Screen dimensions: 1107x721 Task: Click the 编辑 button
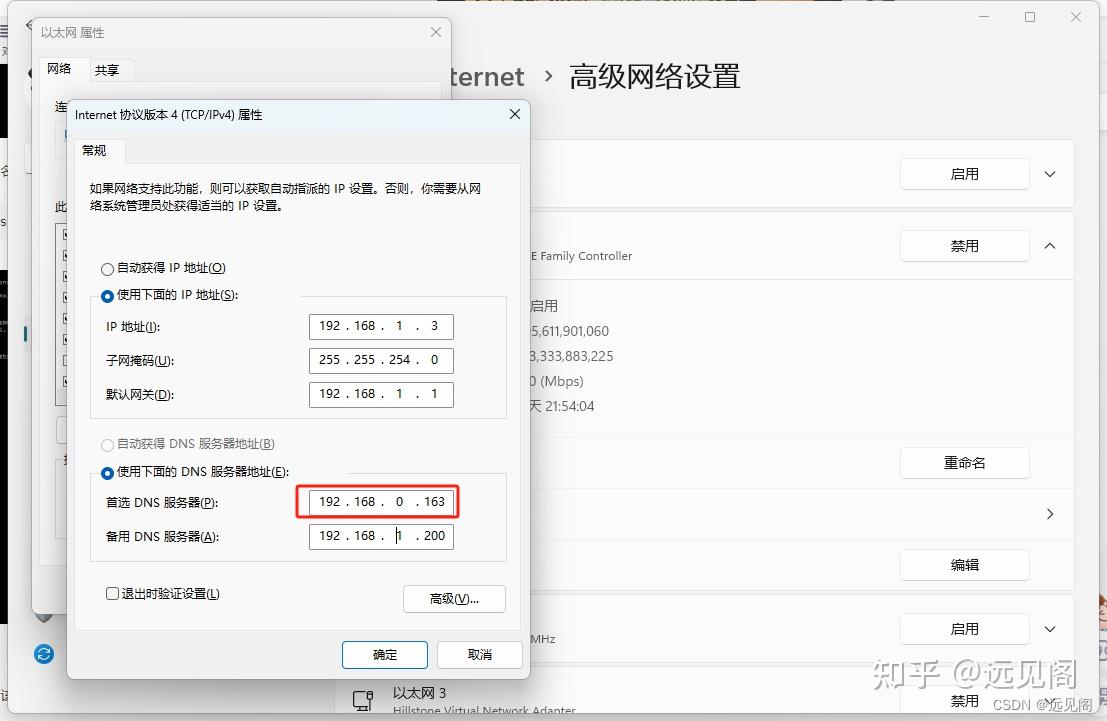964,564
